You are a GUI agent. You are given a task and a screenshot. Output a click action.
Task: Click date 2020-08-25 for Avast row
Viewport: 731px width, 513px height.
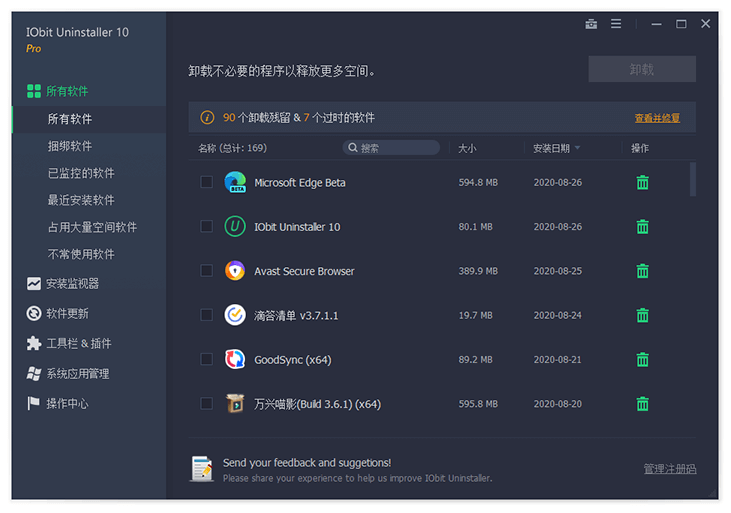coord(558,271)
